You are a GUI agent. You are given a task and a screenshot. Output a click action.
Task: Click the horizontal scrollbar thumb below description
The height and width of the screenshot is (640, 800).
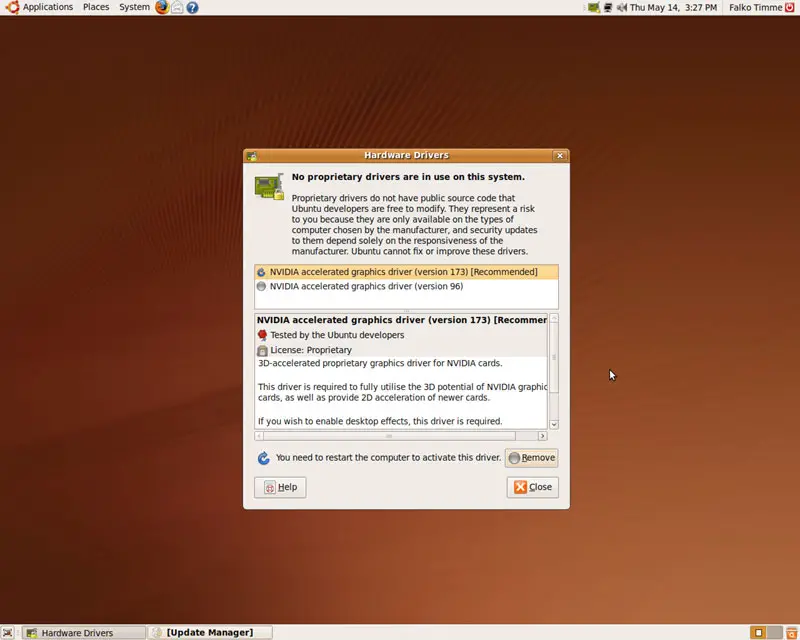click(x=389, y=436)
